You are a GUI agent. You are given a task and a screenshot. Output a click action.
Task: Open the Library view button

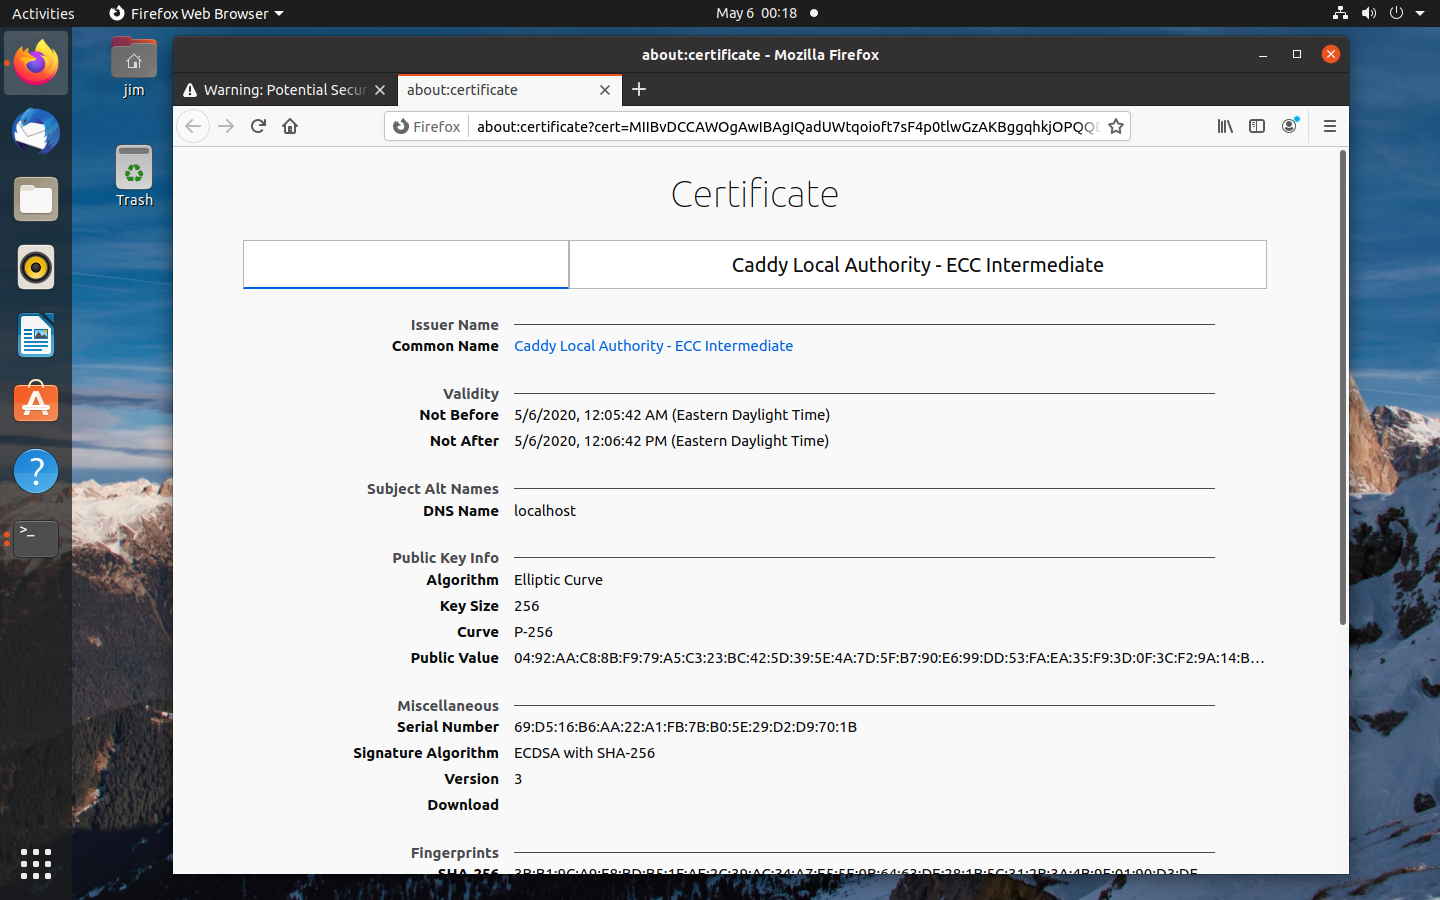(x=1225, y=126)
